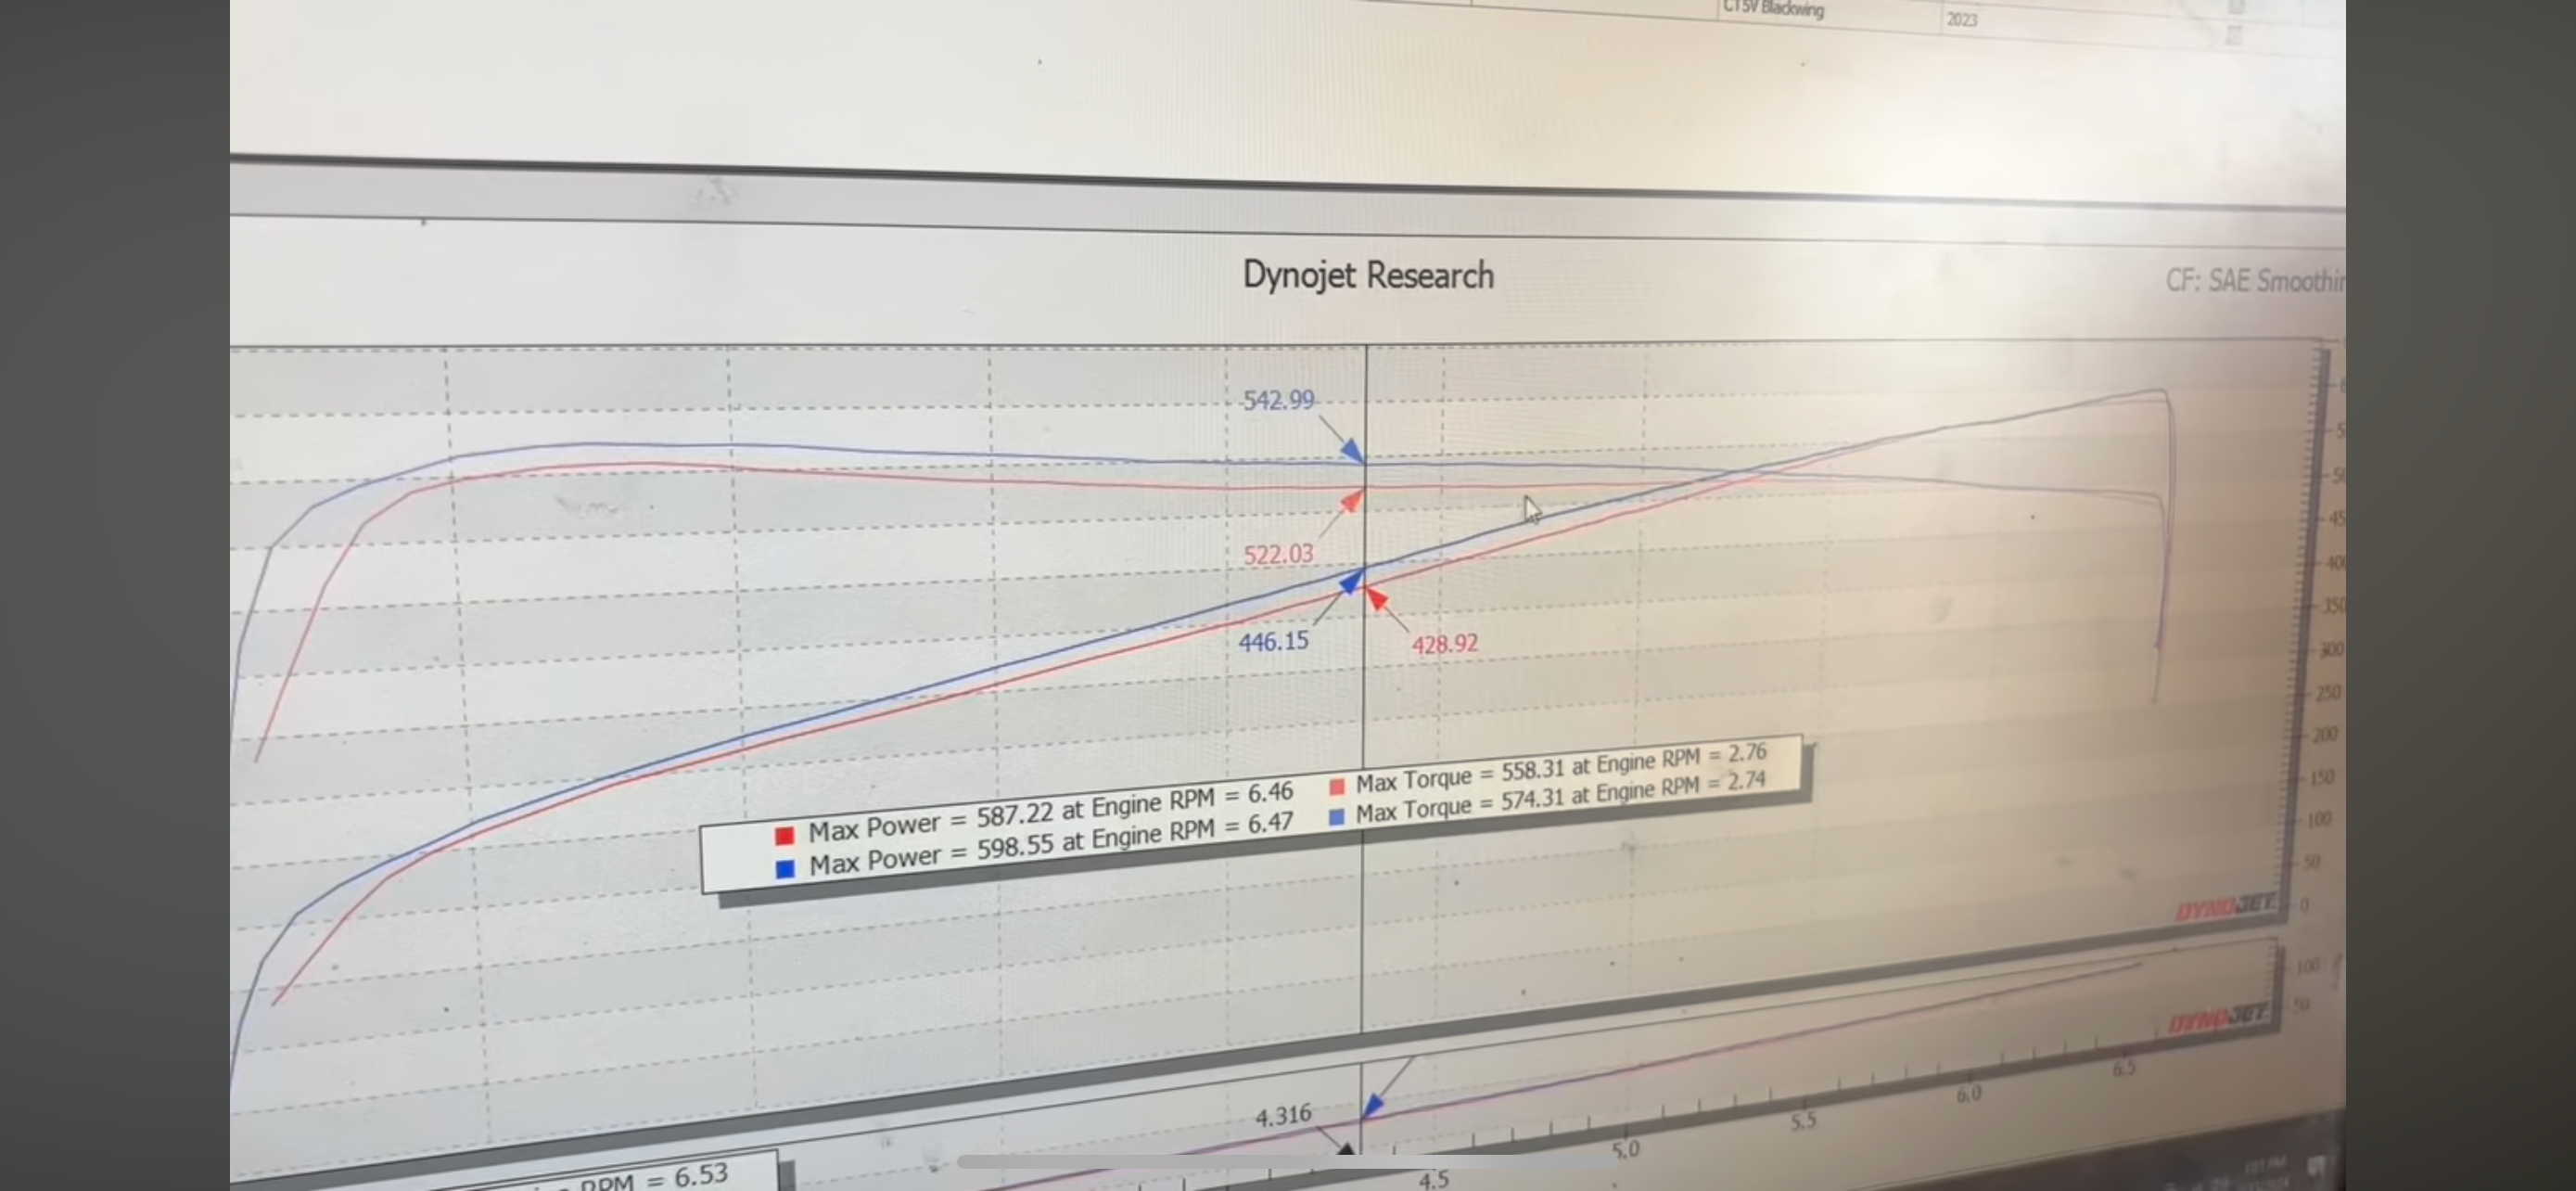The width and height of the screenshot is (2576, 1191).
Task: Select the red arrow marker at 428.92
Action: click(x=1378, y=599)
